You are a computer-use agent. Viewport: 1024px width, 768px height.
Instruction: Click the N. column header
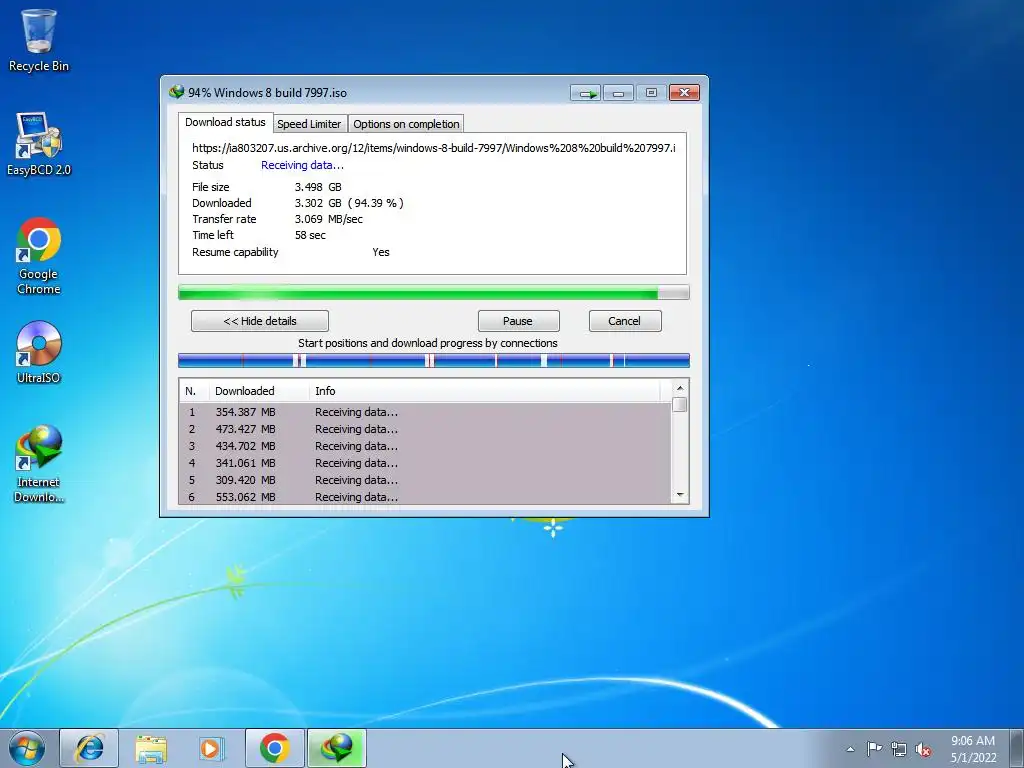pyautogui.click(x=194, y=391)
